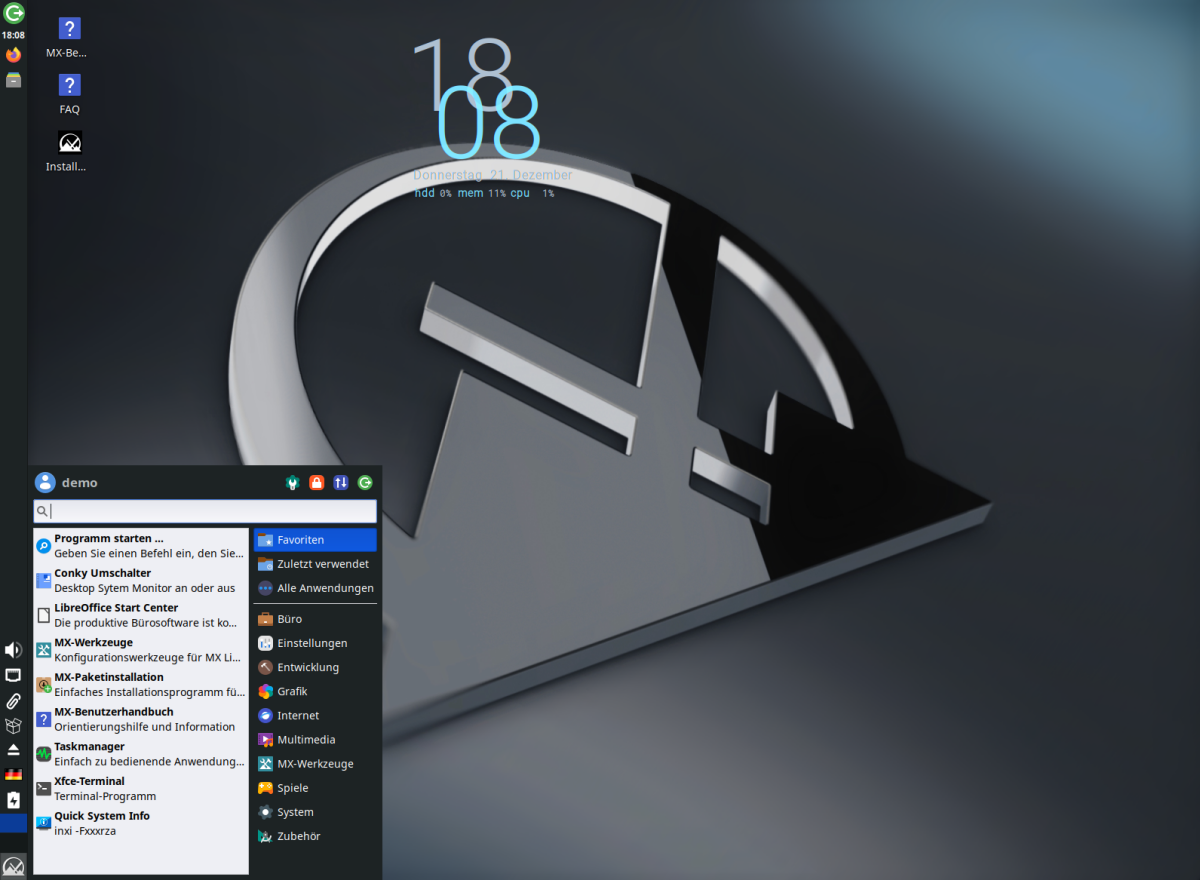Image resolution: width=1200 pixels, height=880 pixels.
Task: Click the paperclip clipboard tray icon
Action: (13, 700)
